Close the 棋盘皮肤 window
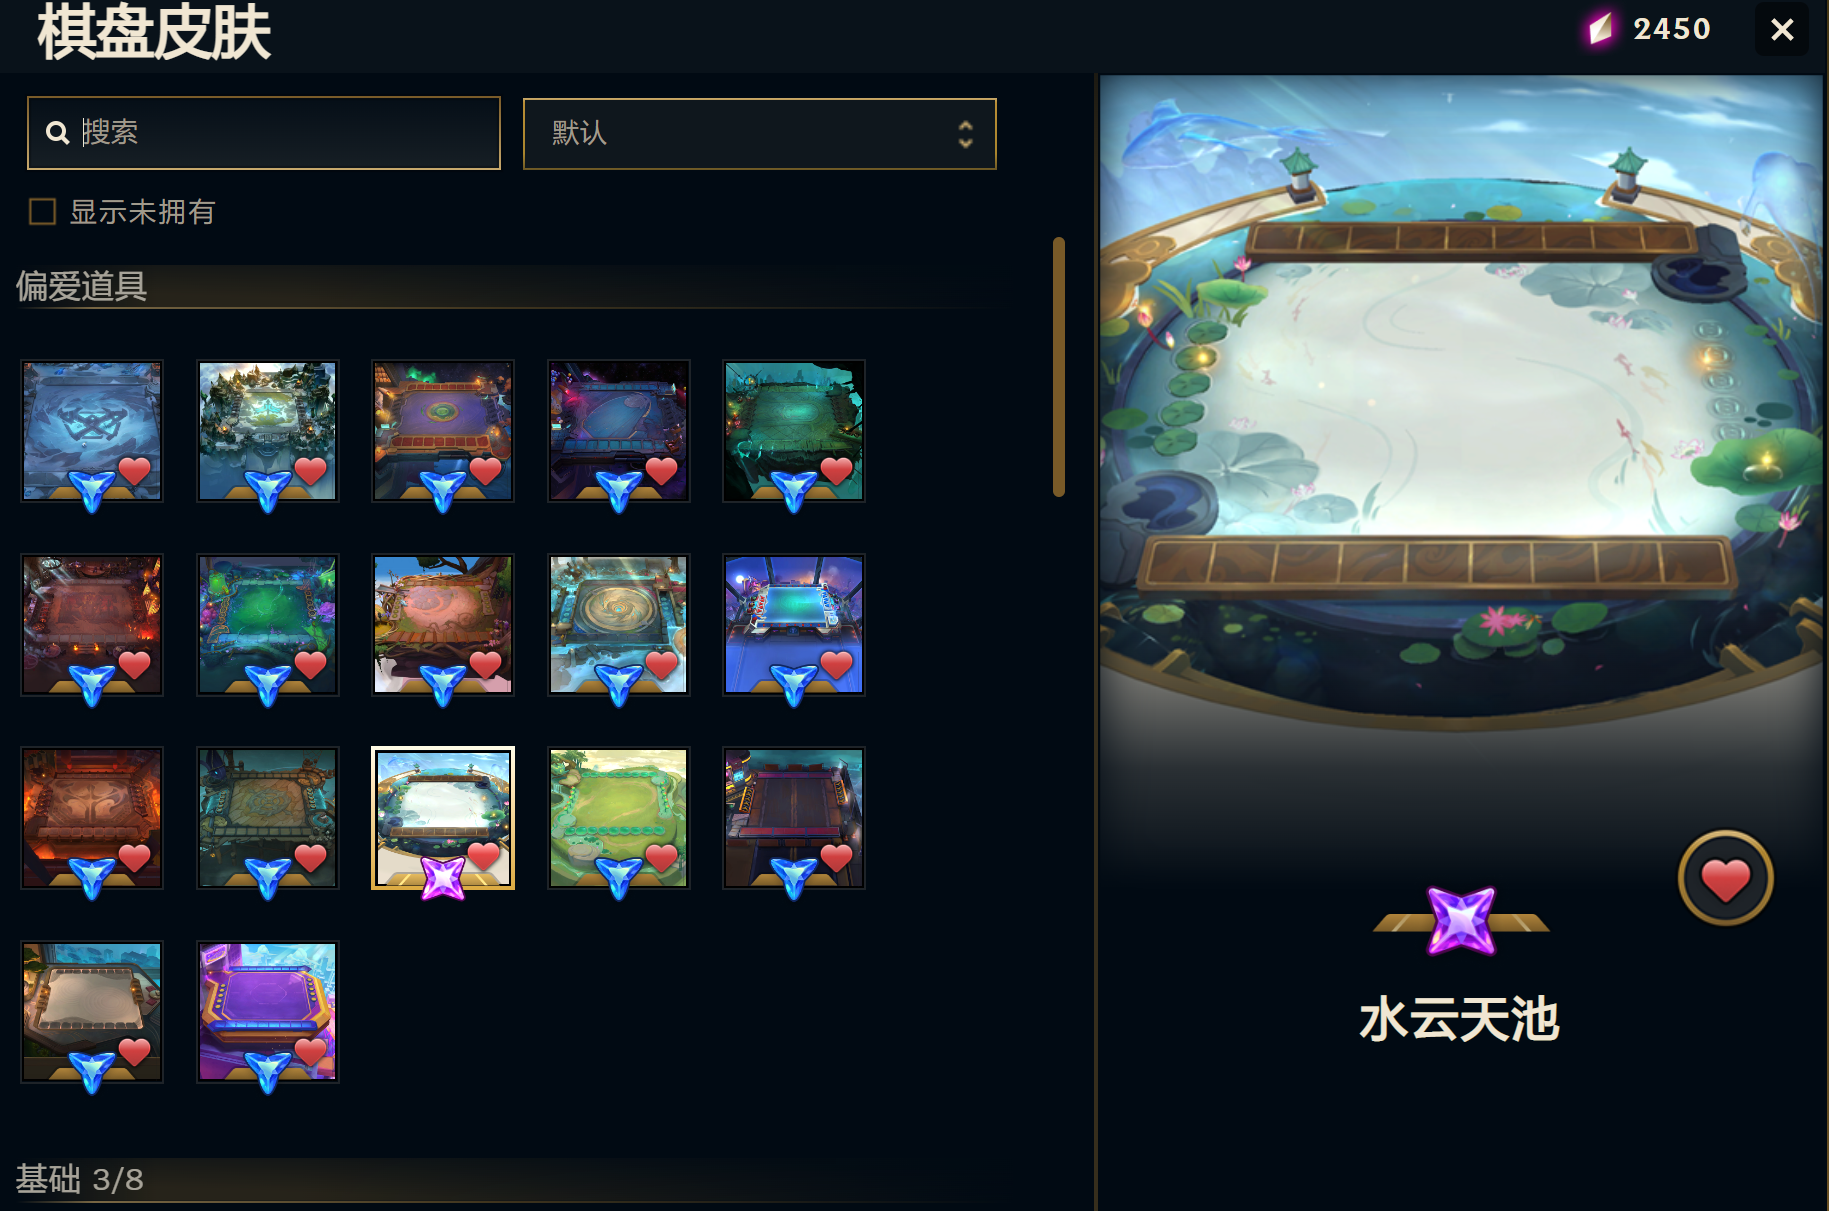The height and width of the screenshot is (1211, 1829). coord(1782,29)
